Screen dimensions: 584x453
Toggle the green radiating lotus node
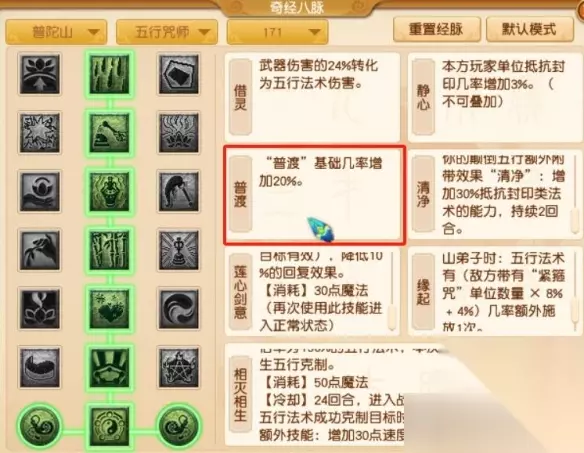pos(110,367)
